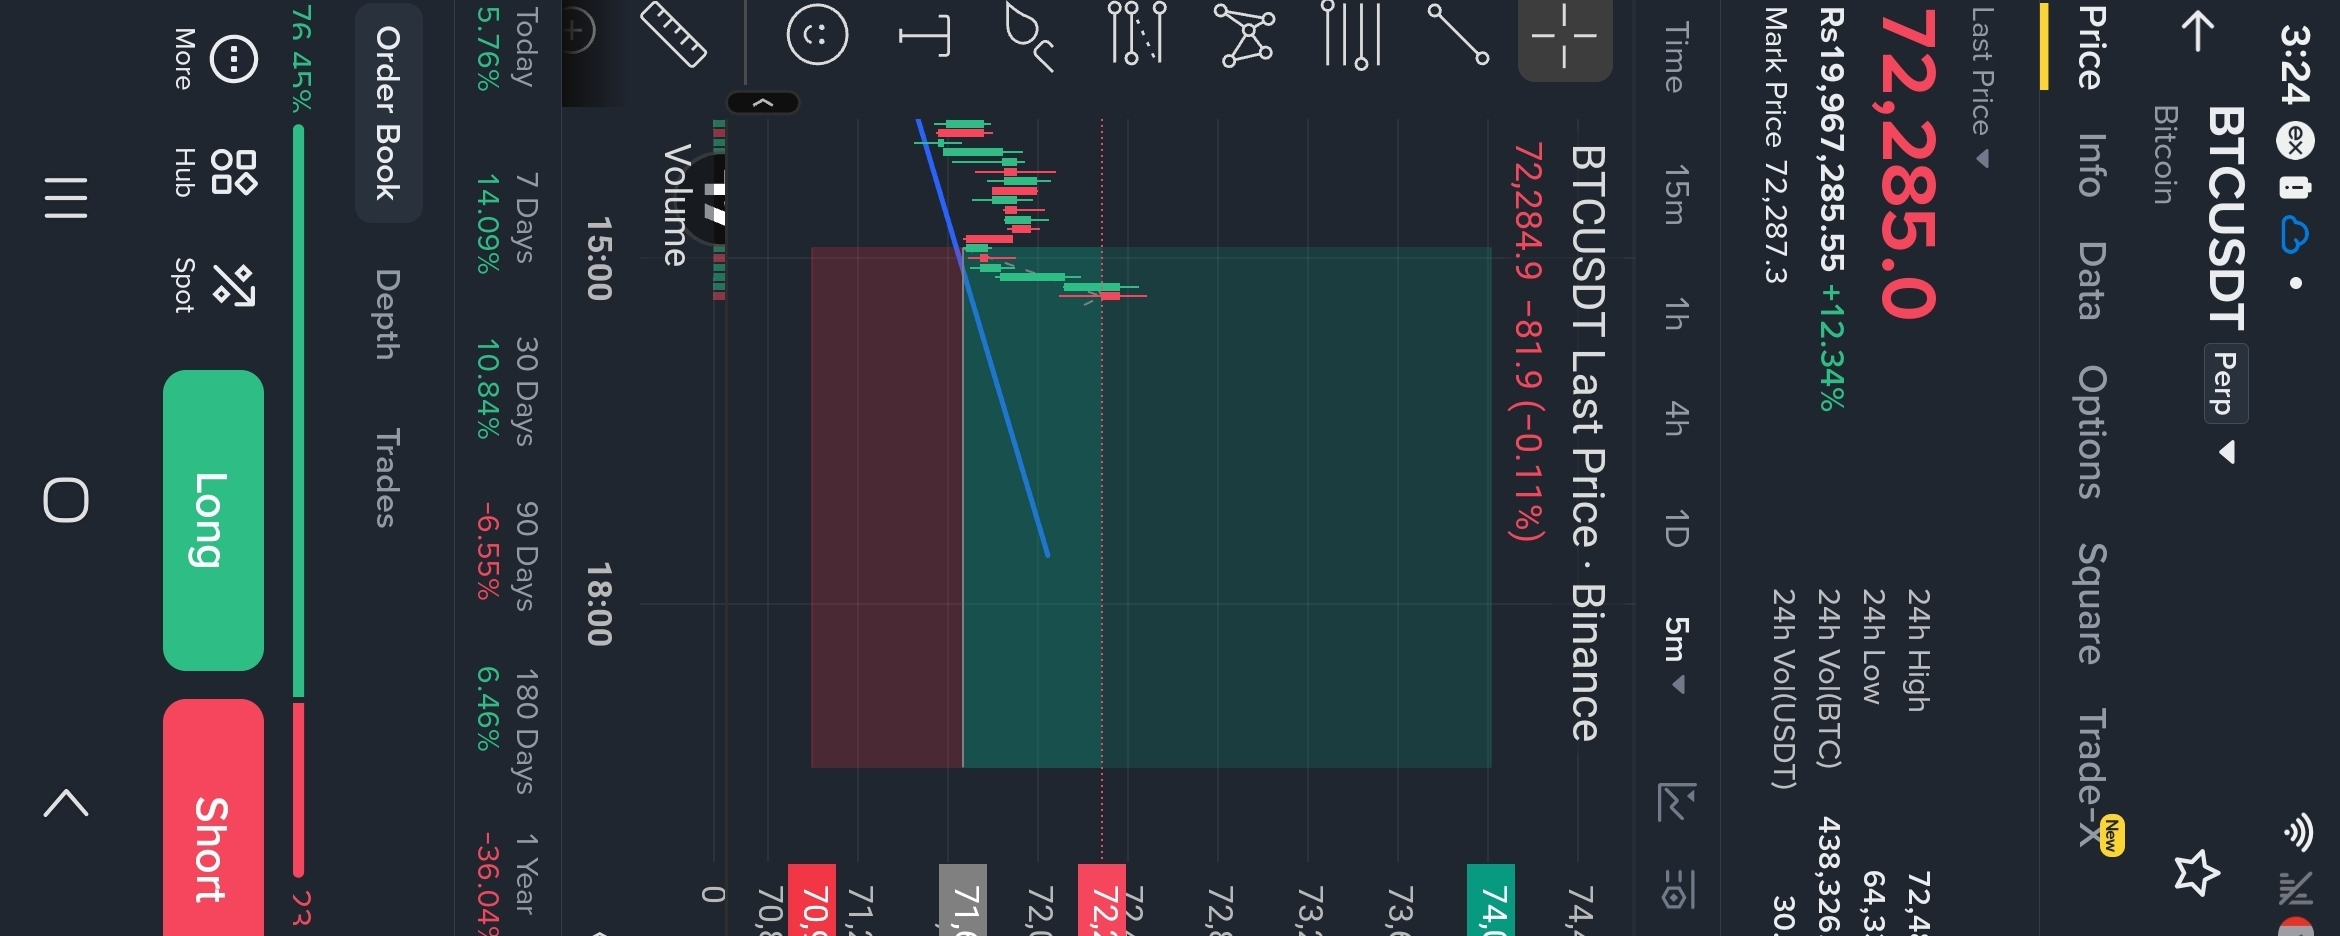Open the chart indicators icon
The image size is (2340, 936).
[1675, 801]
